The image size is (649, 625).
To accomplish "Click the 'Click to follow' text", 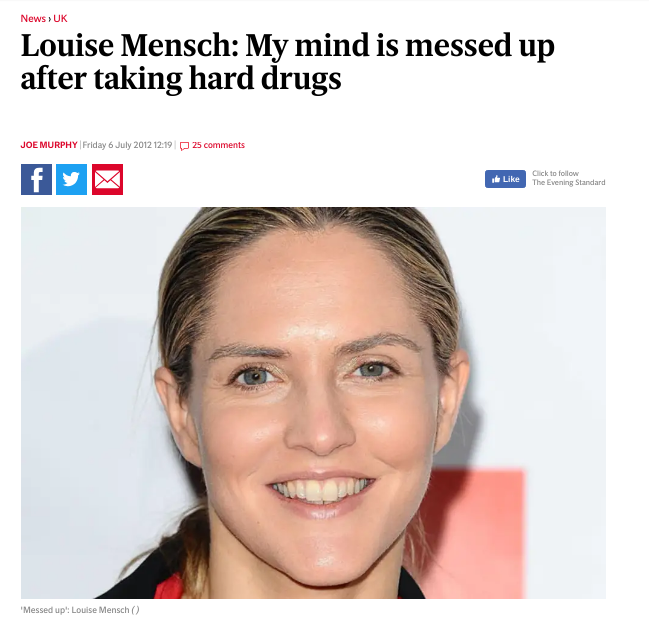I will pyautogui.click(x=555, y=173).
